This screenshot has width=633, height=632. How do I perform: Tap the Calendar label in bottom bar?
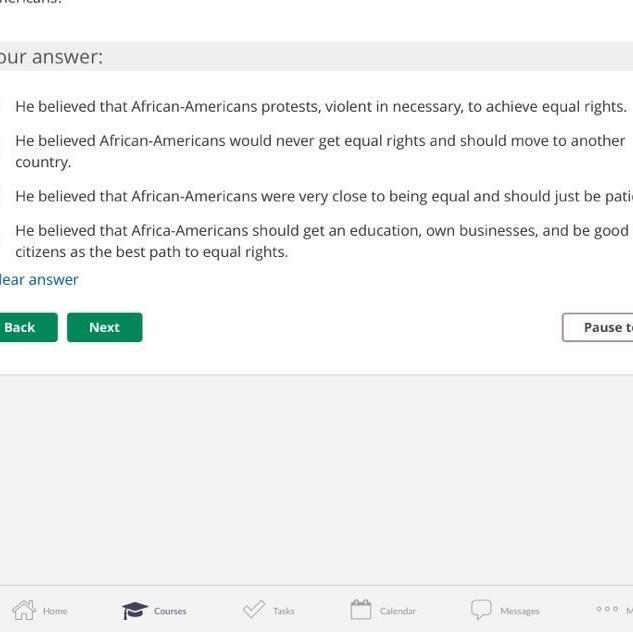[398, 611]
